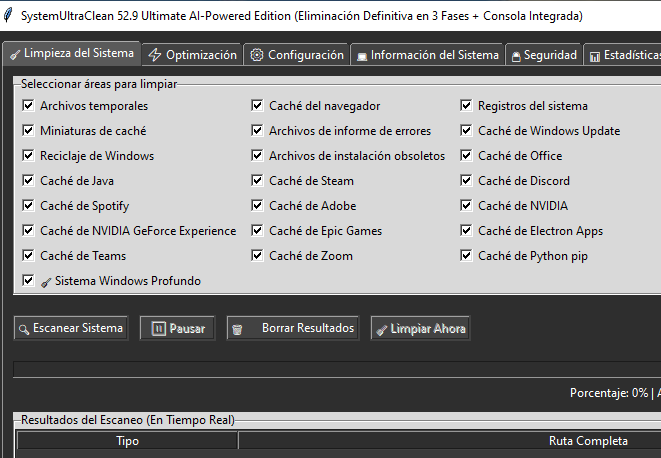
Task: Toggle the Caché de Steam checkbox
Action: pos(257,181)
